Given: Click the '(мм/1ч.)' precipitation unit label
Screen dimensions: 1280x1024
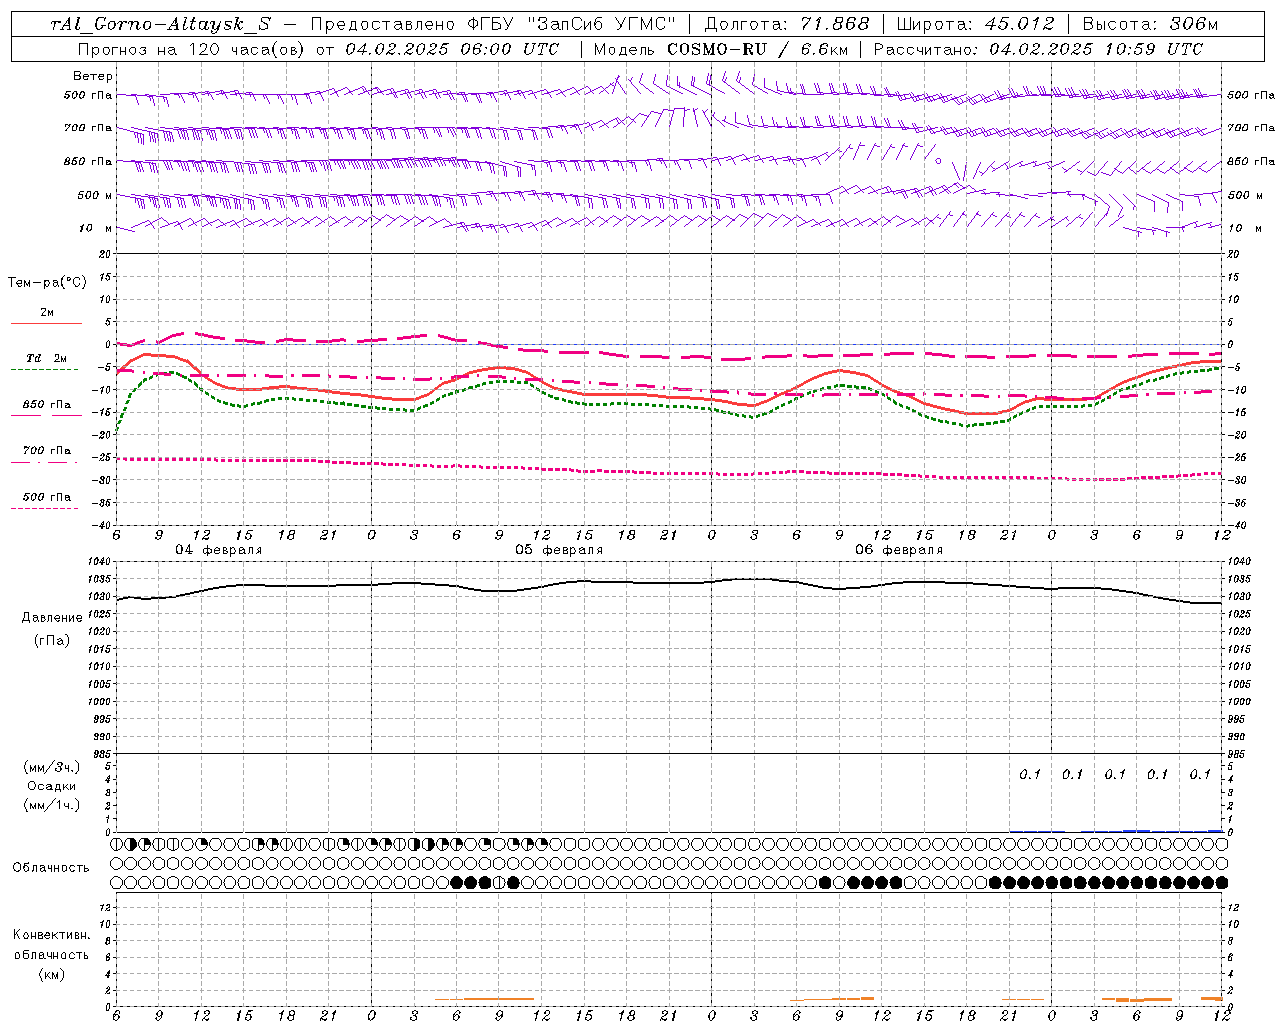Looking at the screenshot, I should 52,805.
